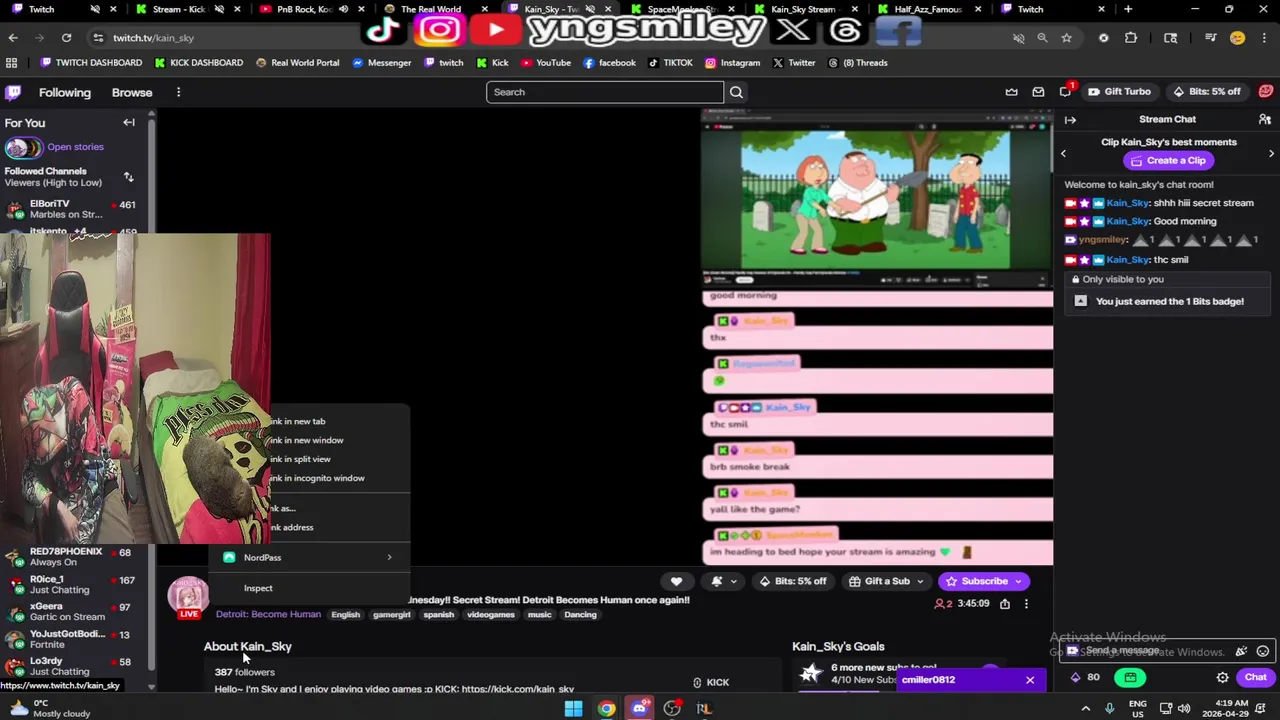This screenshot has width=1280, height=720.
Task: Open the emote picker in chat
Action: pos(1263,651)
